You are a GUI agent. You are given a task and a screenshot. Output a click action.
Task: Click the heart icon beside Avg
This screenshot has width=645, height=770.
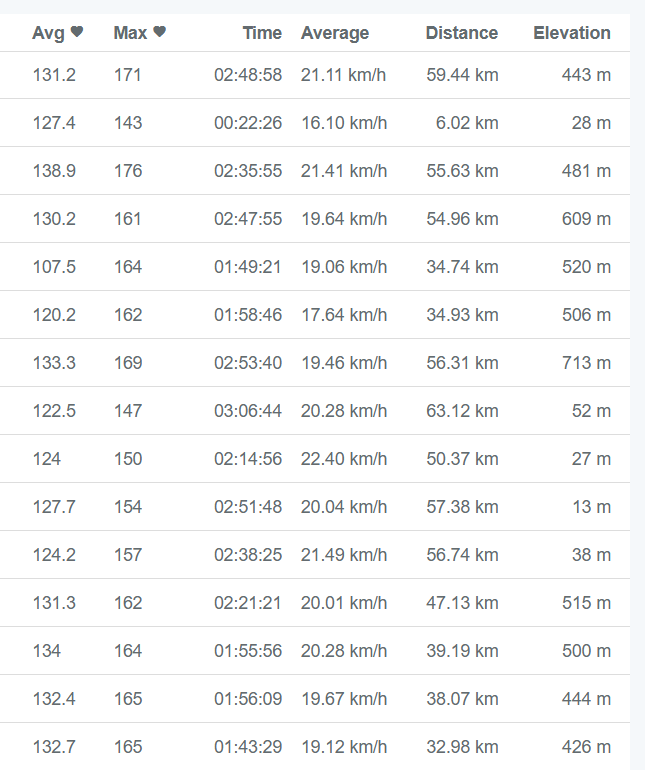pyautogui.click(x=77, y=32)
